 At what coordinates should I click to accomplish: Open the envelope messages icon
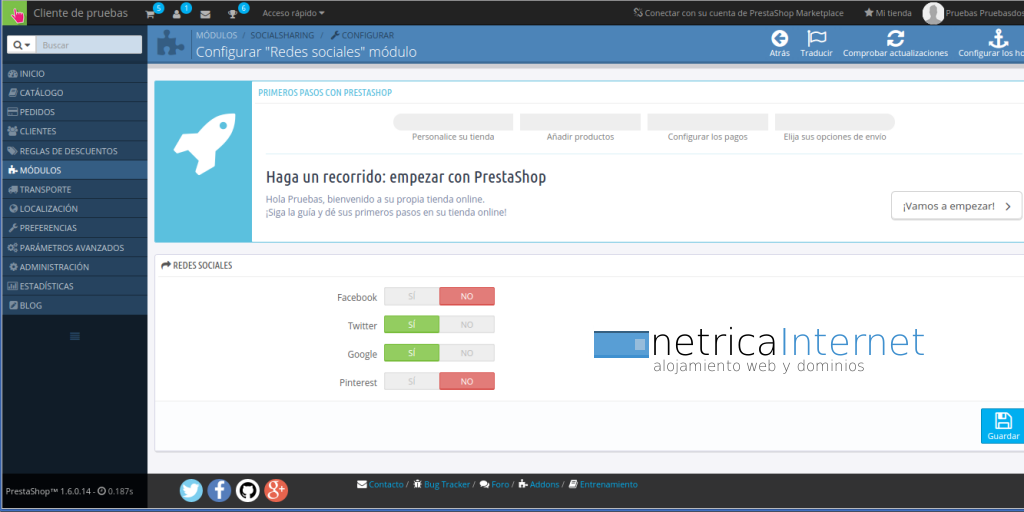click(x=205, y=14)
